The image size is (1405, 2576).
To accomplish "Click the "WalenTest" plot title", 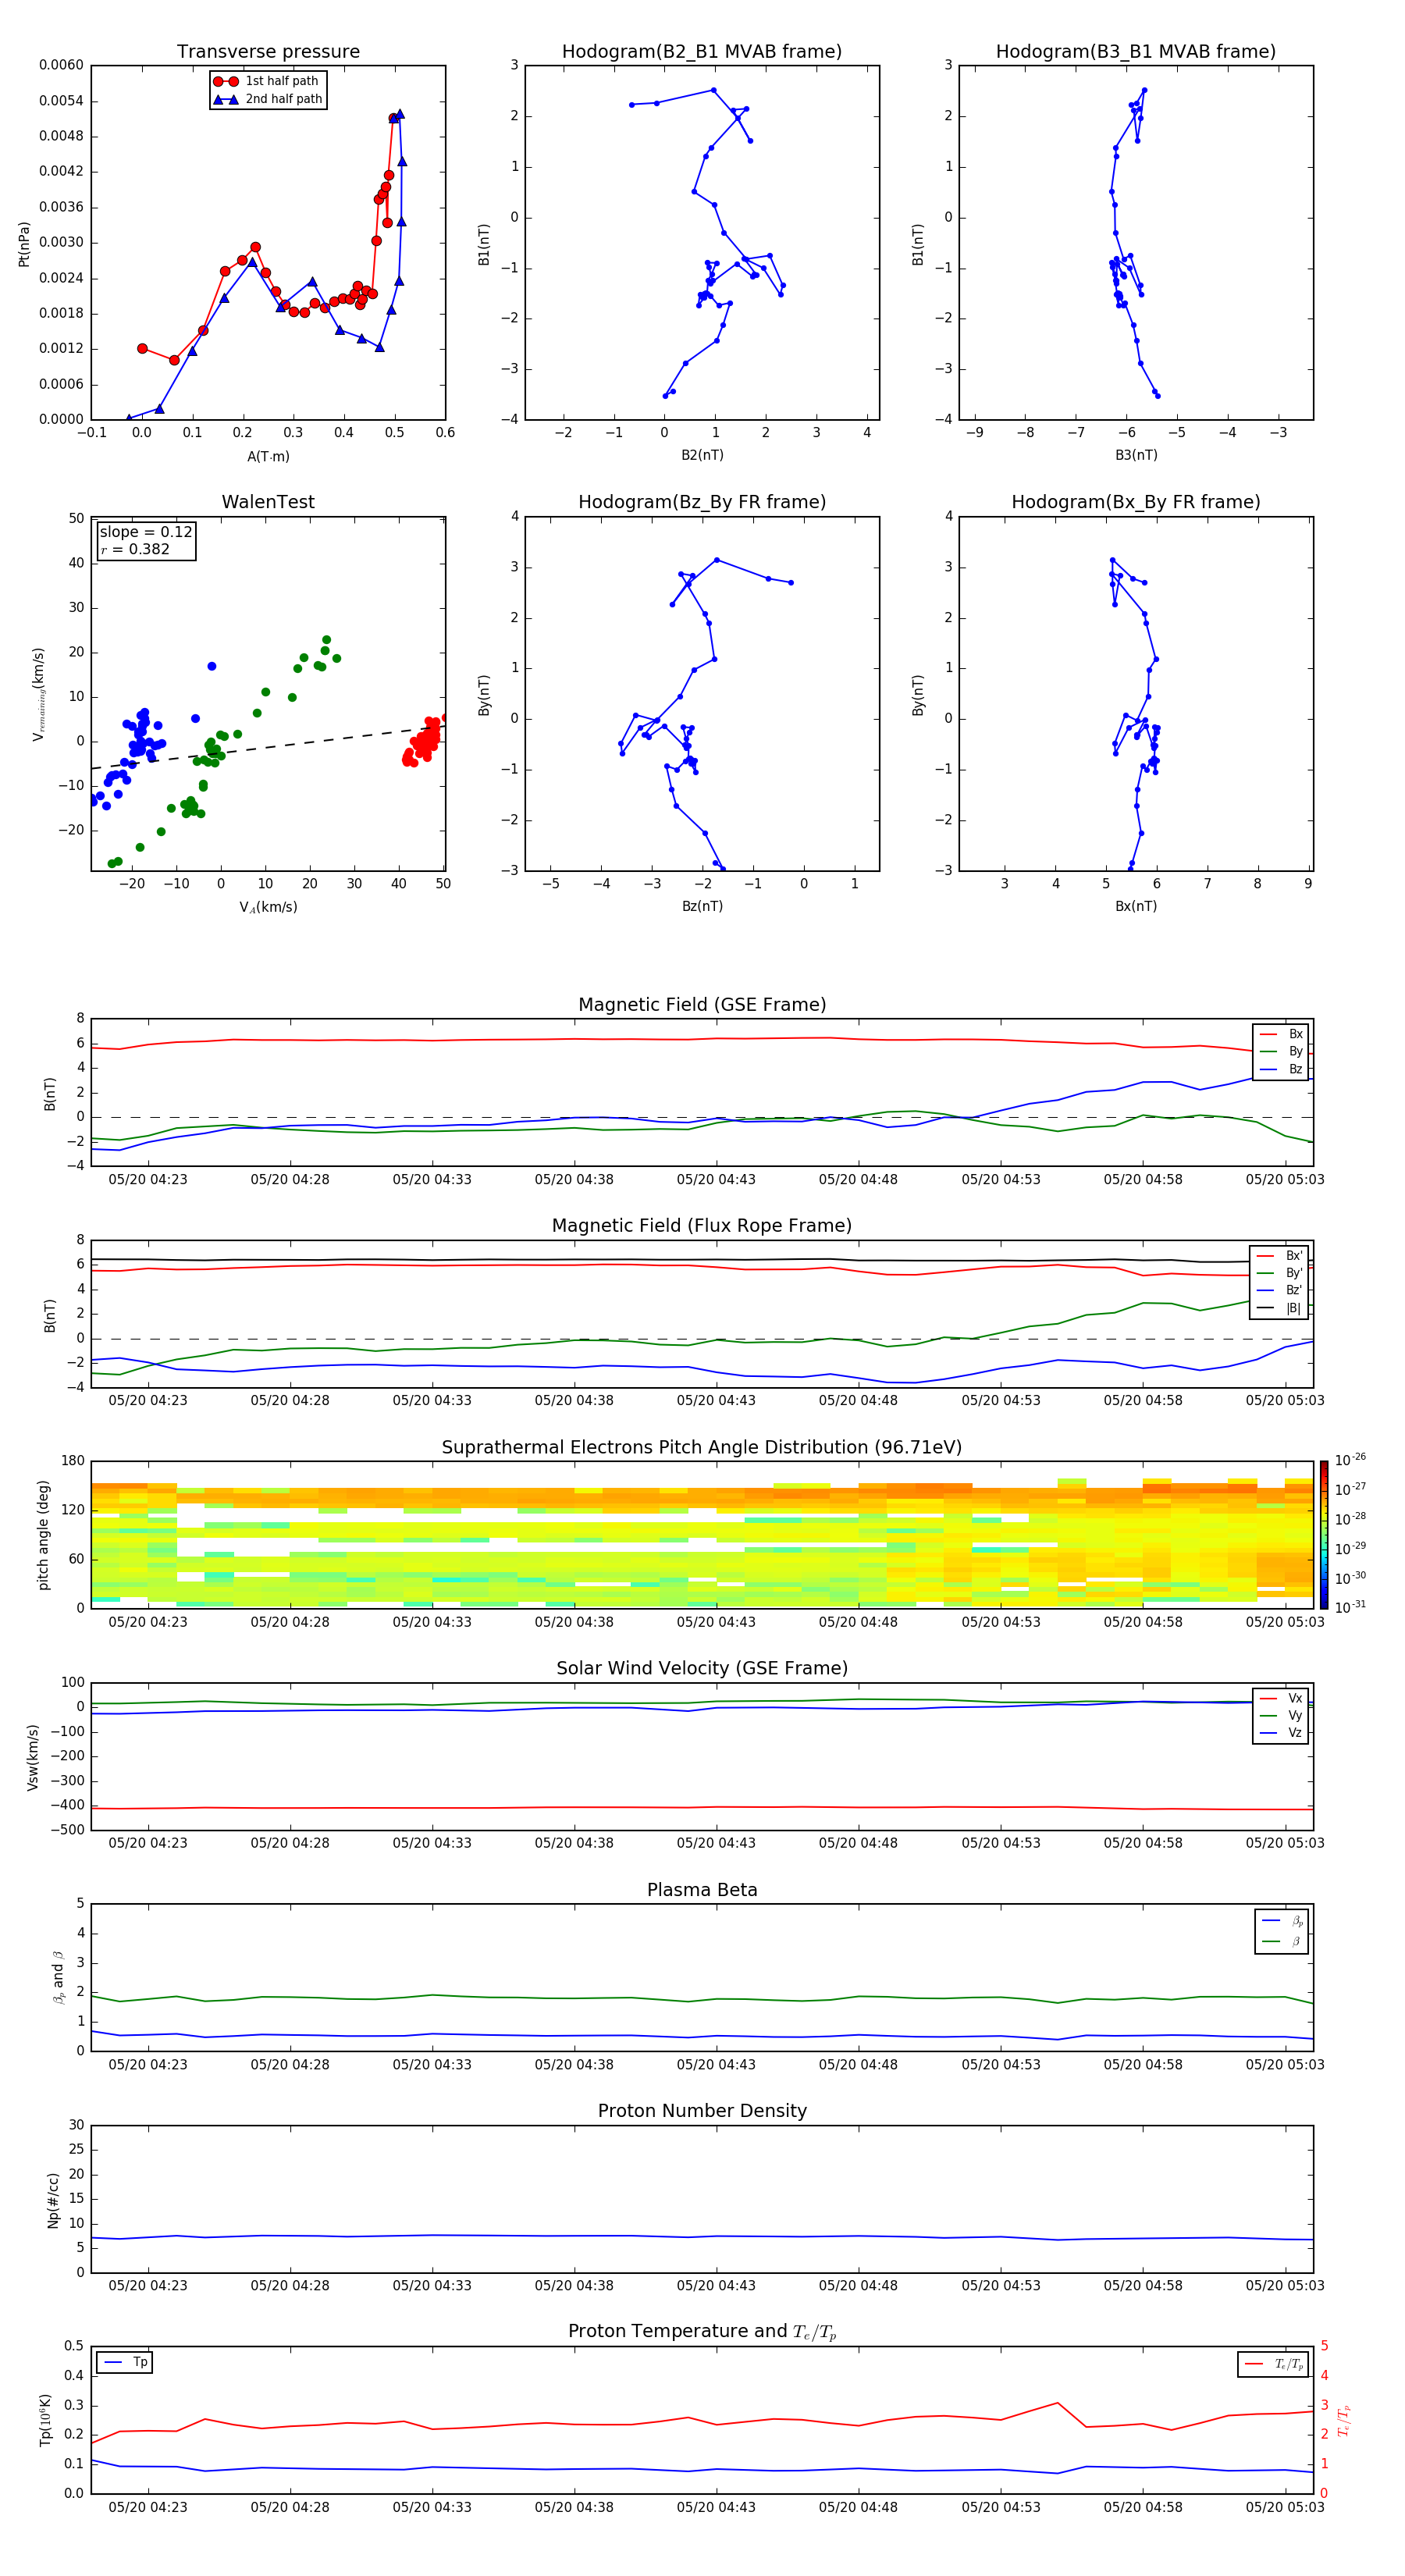I will [268, 502].
